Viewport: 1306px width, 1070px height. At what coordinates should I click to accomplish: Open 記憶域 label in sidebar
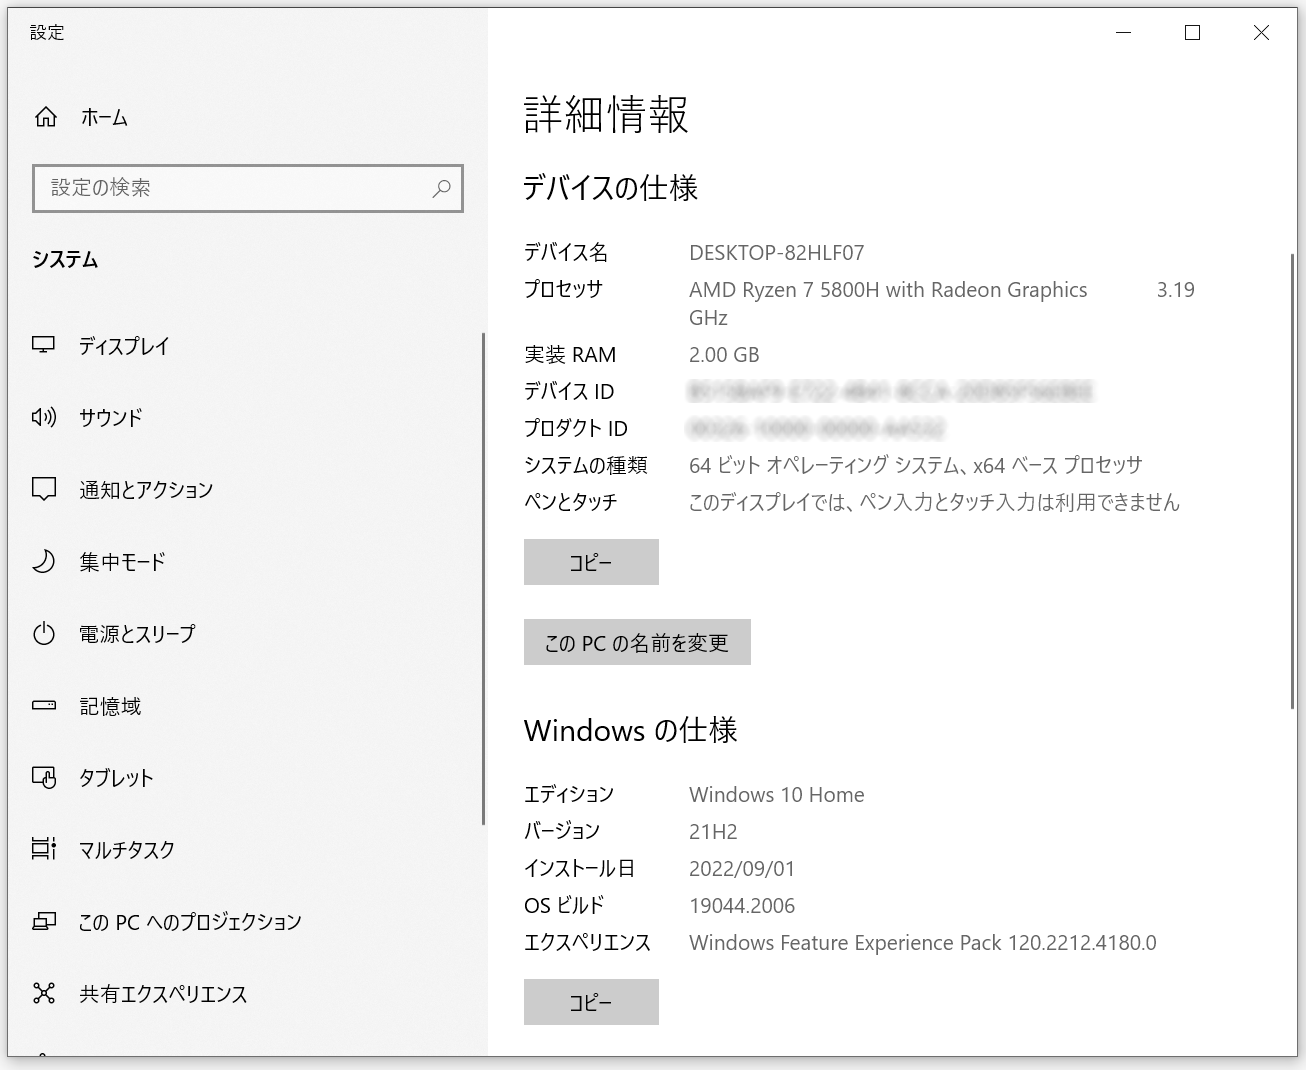pyautogui.click(x=110, y=706)
